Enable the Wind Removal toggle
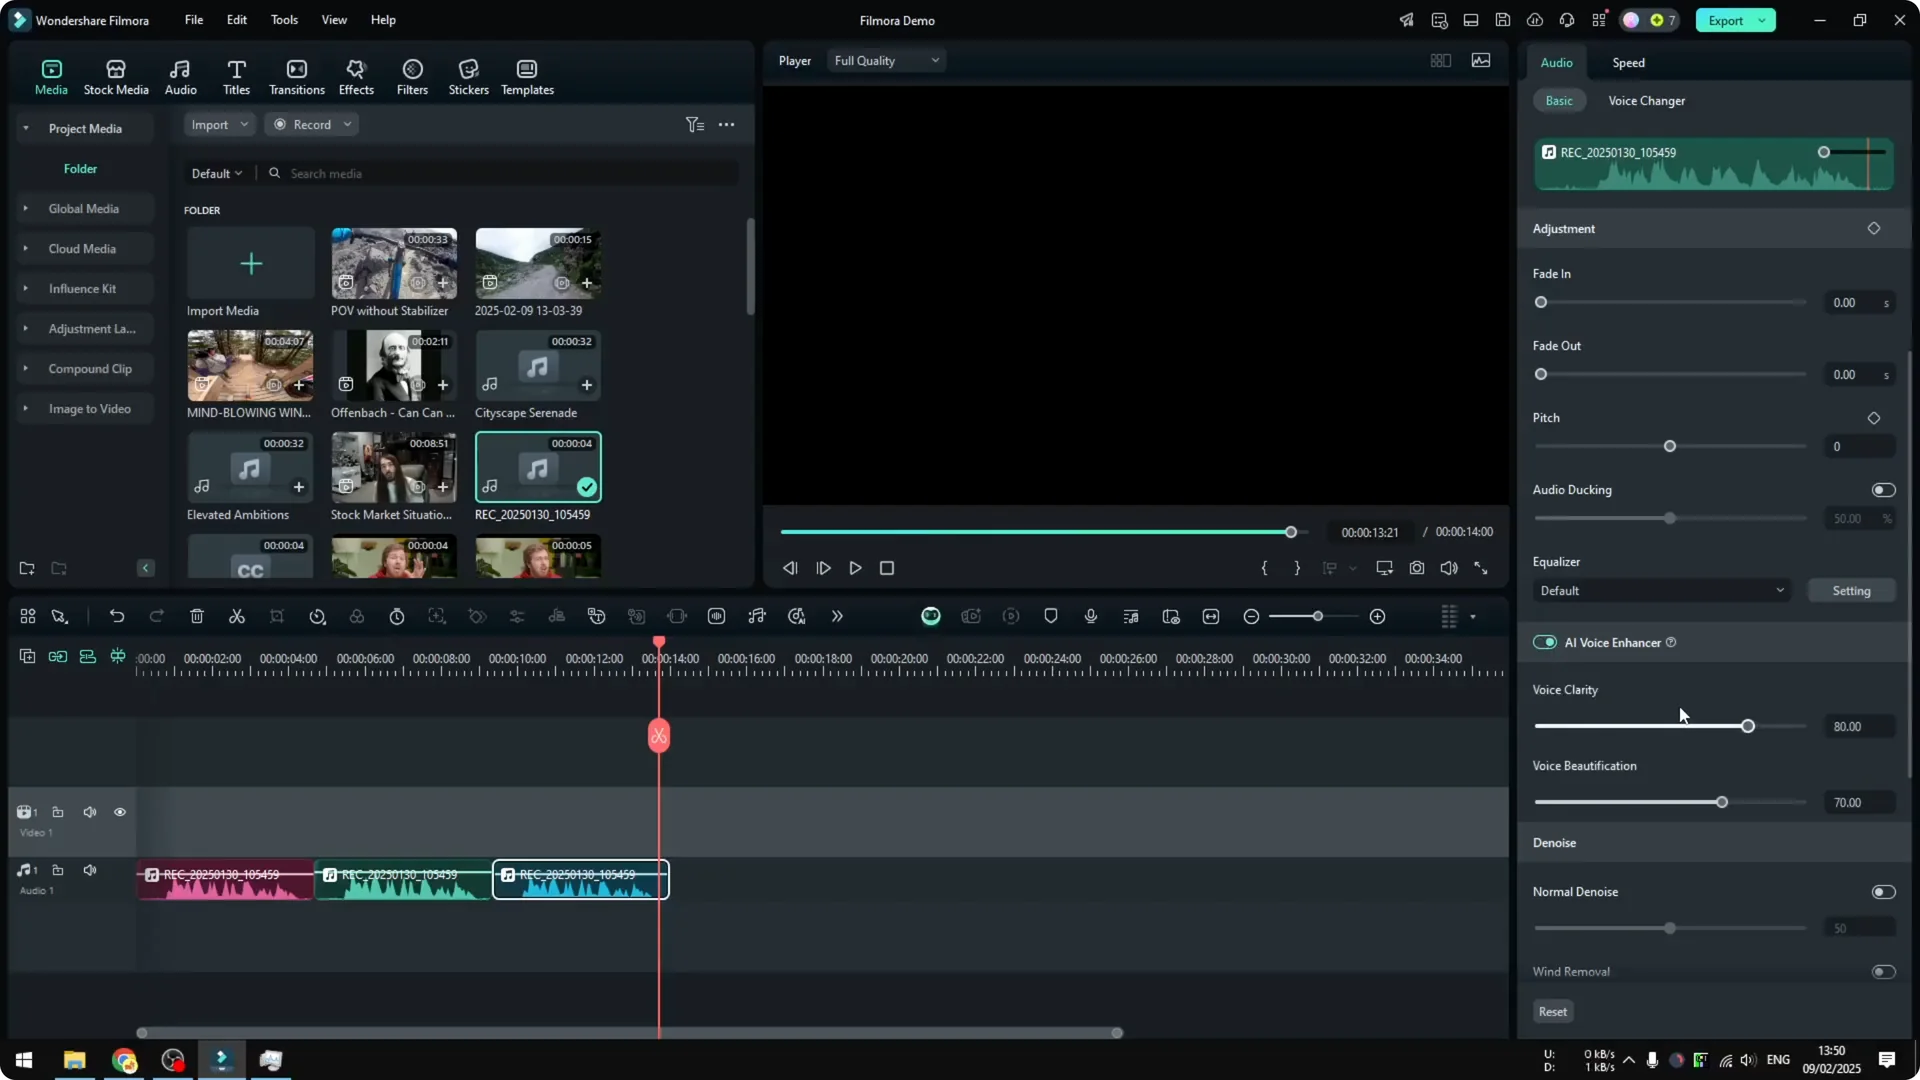The height and width of the screenshot is (1080, 1920). 1883,971
